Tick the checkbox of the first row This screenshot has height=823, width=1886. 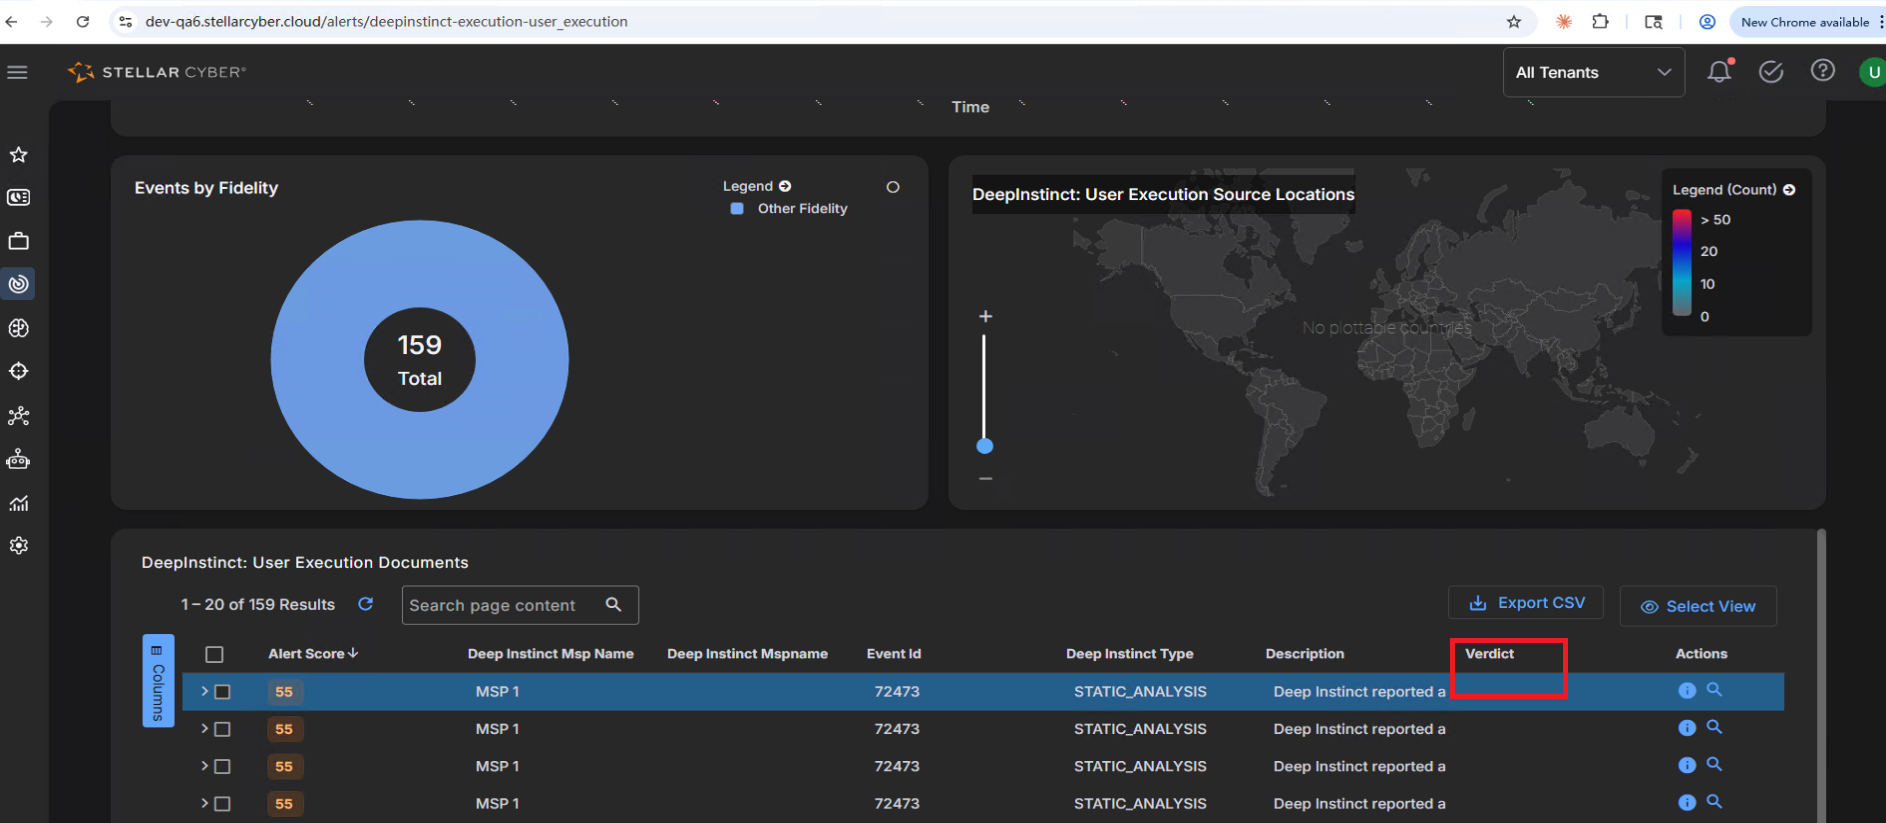[x=223, y=692]
